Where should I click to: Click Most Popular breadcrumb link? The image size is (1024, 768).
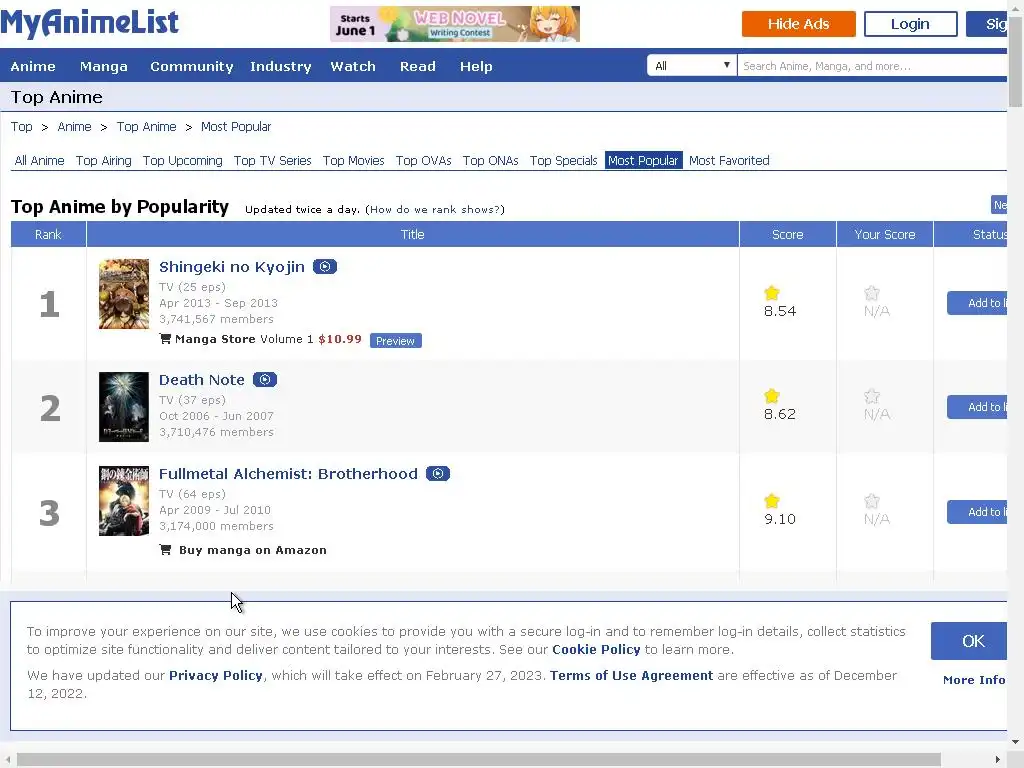[x=236, y=127]
